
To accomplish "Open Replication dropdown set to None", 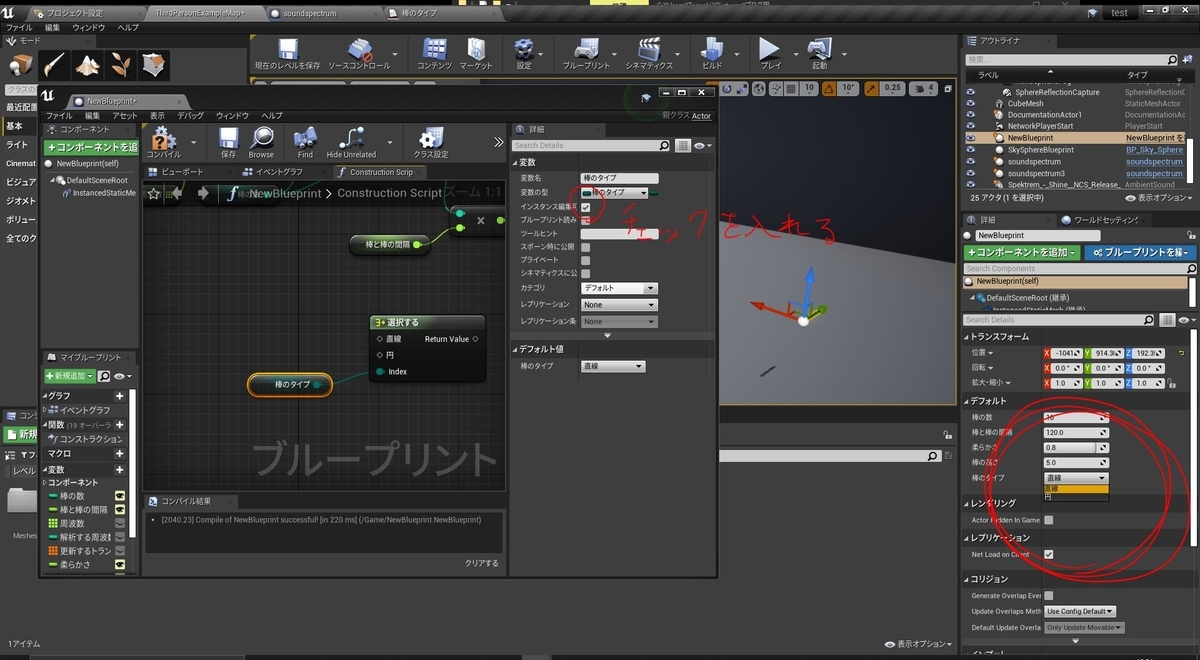I will 619,304.
